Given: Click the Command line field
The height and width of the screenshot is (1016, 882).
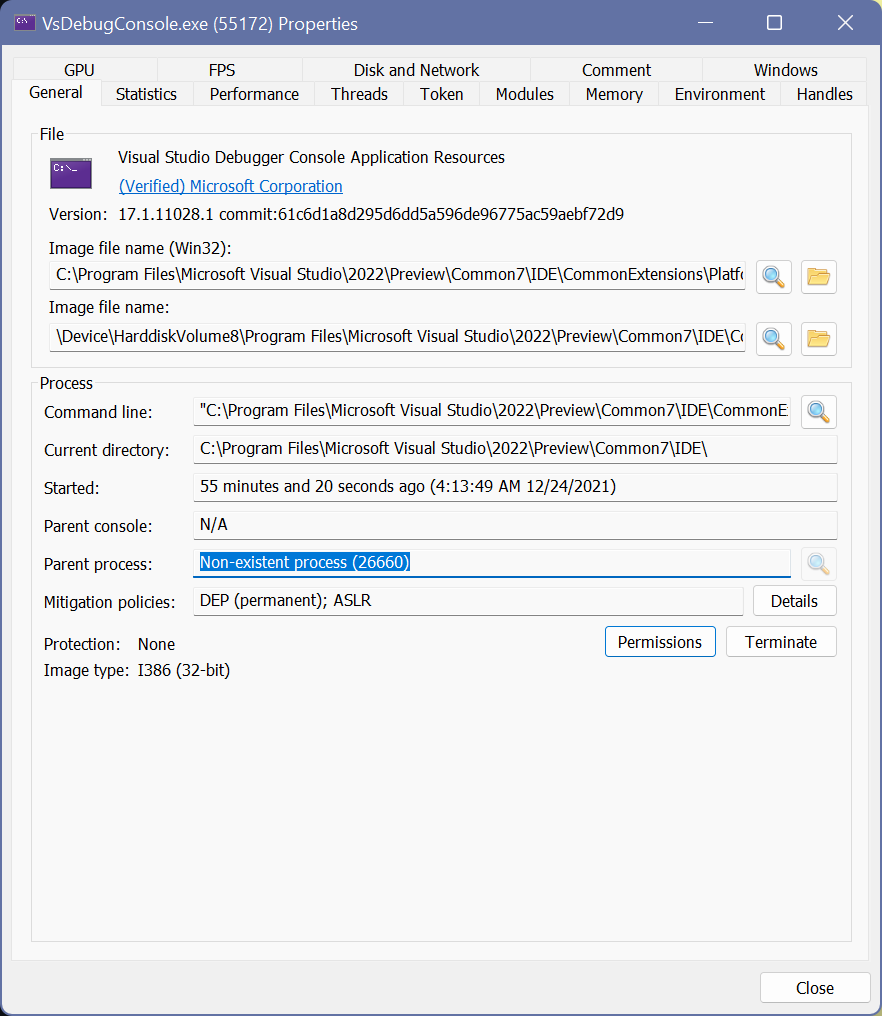Looking at the screenshot, I should click(x=492, y=411).
